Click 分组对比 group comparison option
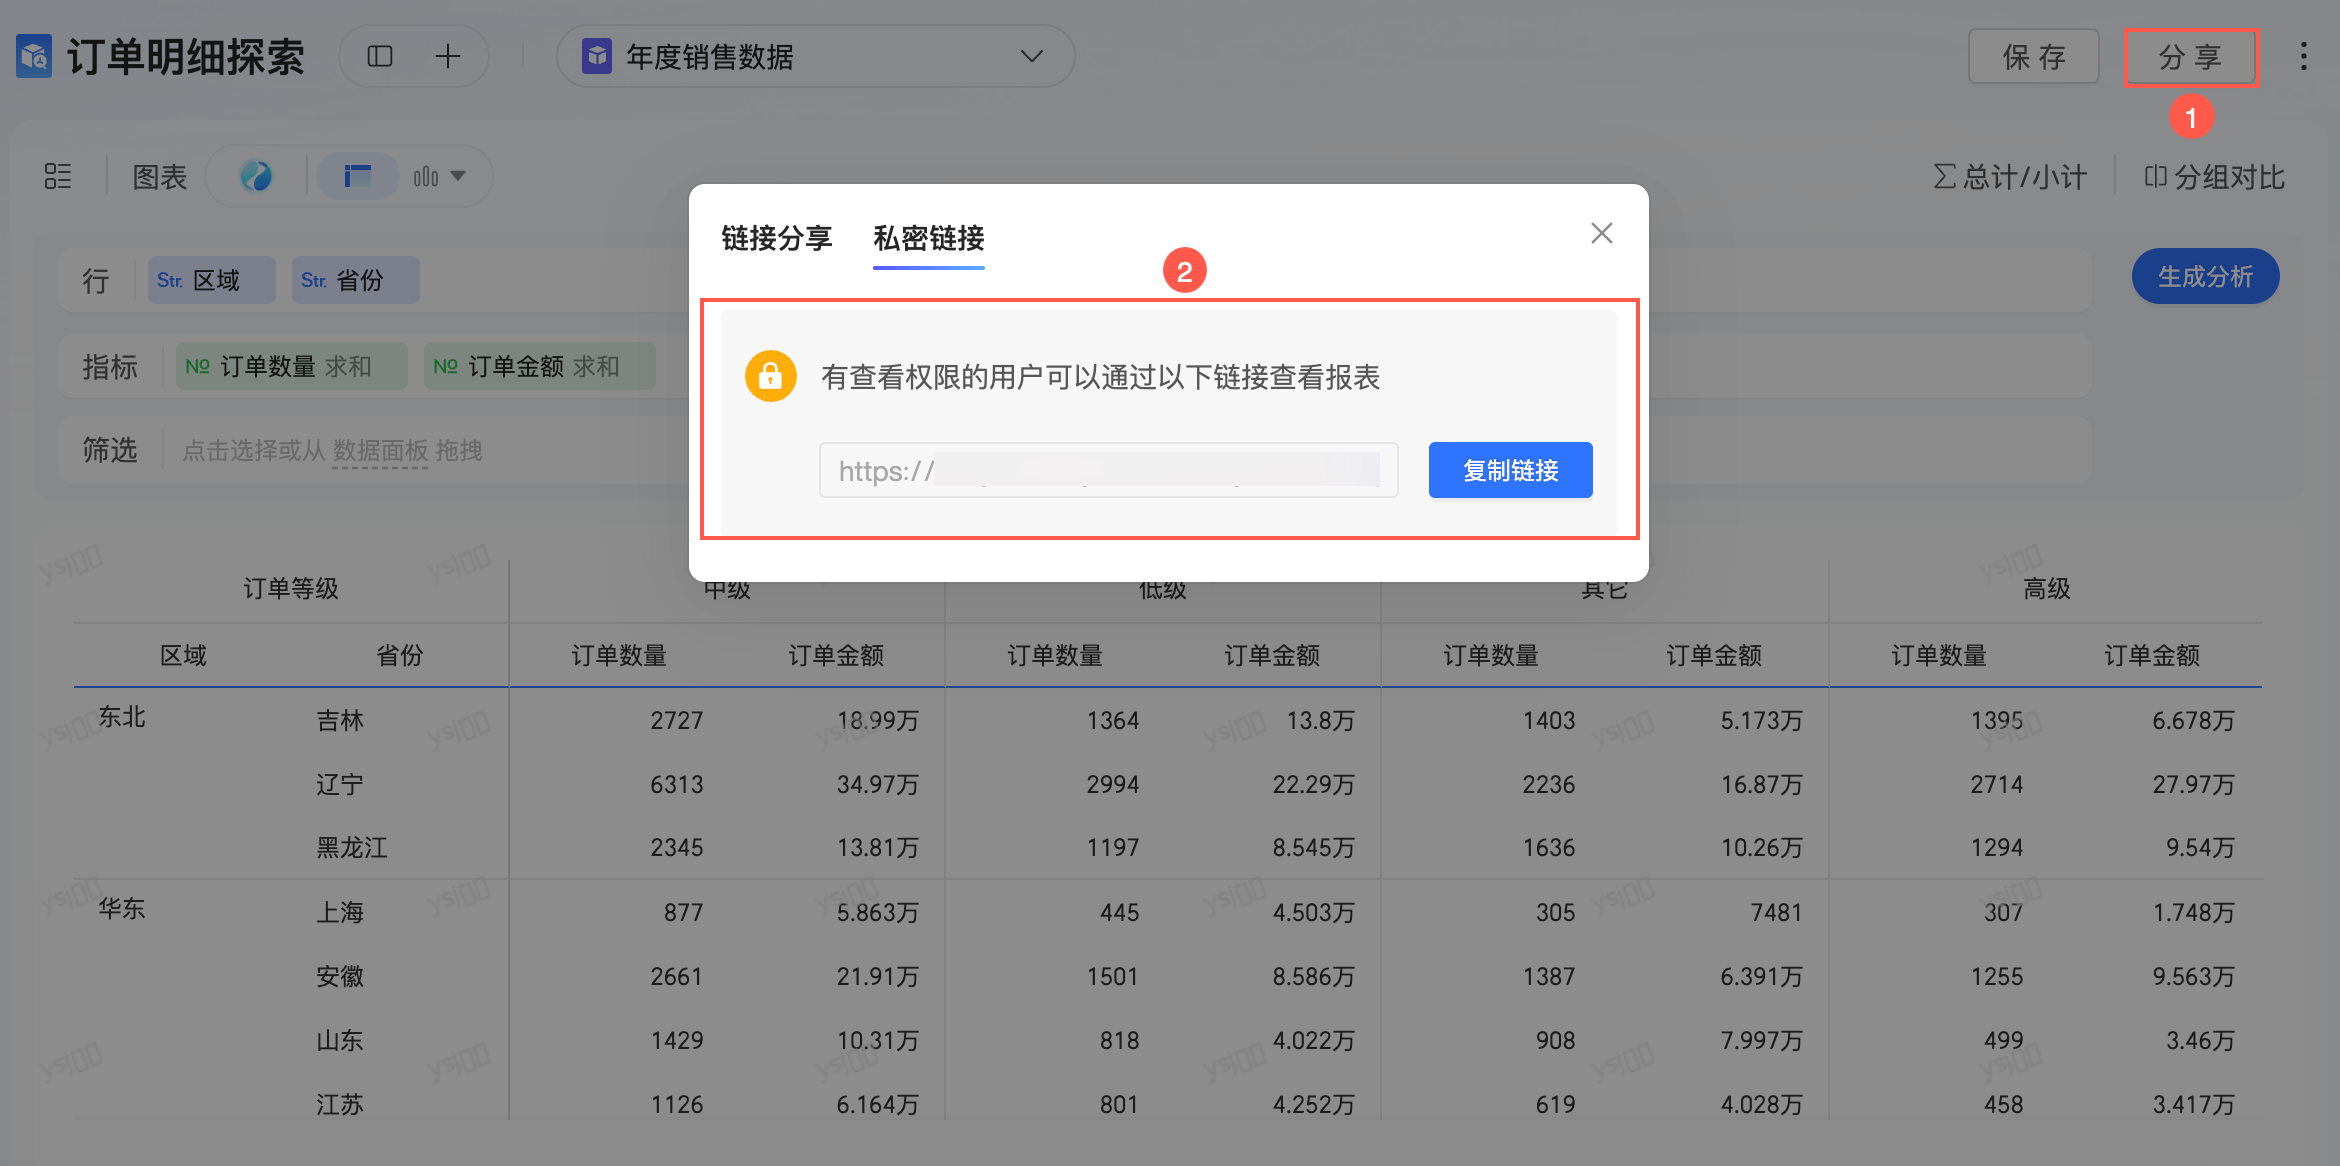This screenshot has height=1166, width=2340. 2214,177
